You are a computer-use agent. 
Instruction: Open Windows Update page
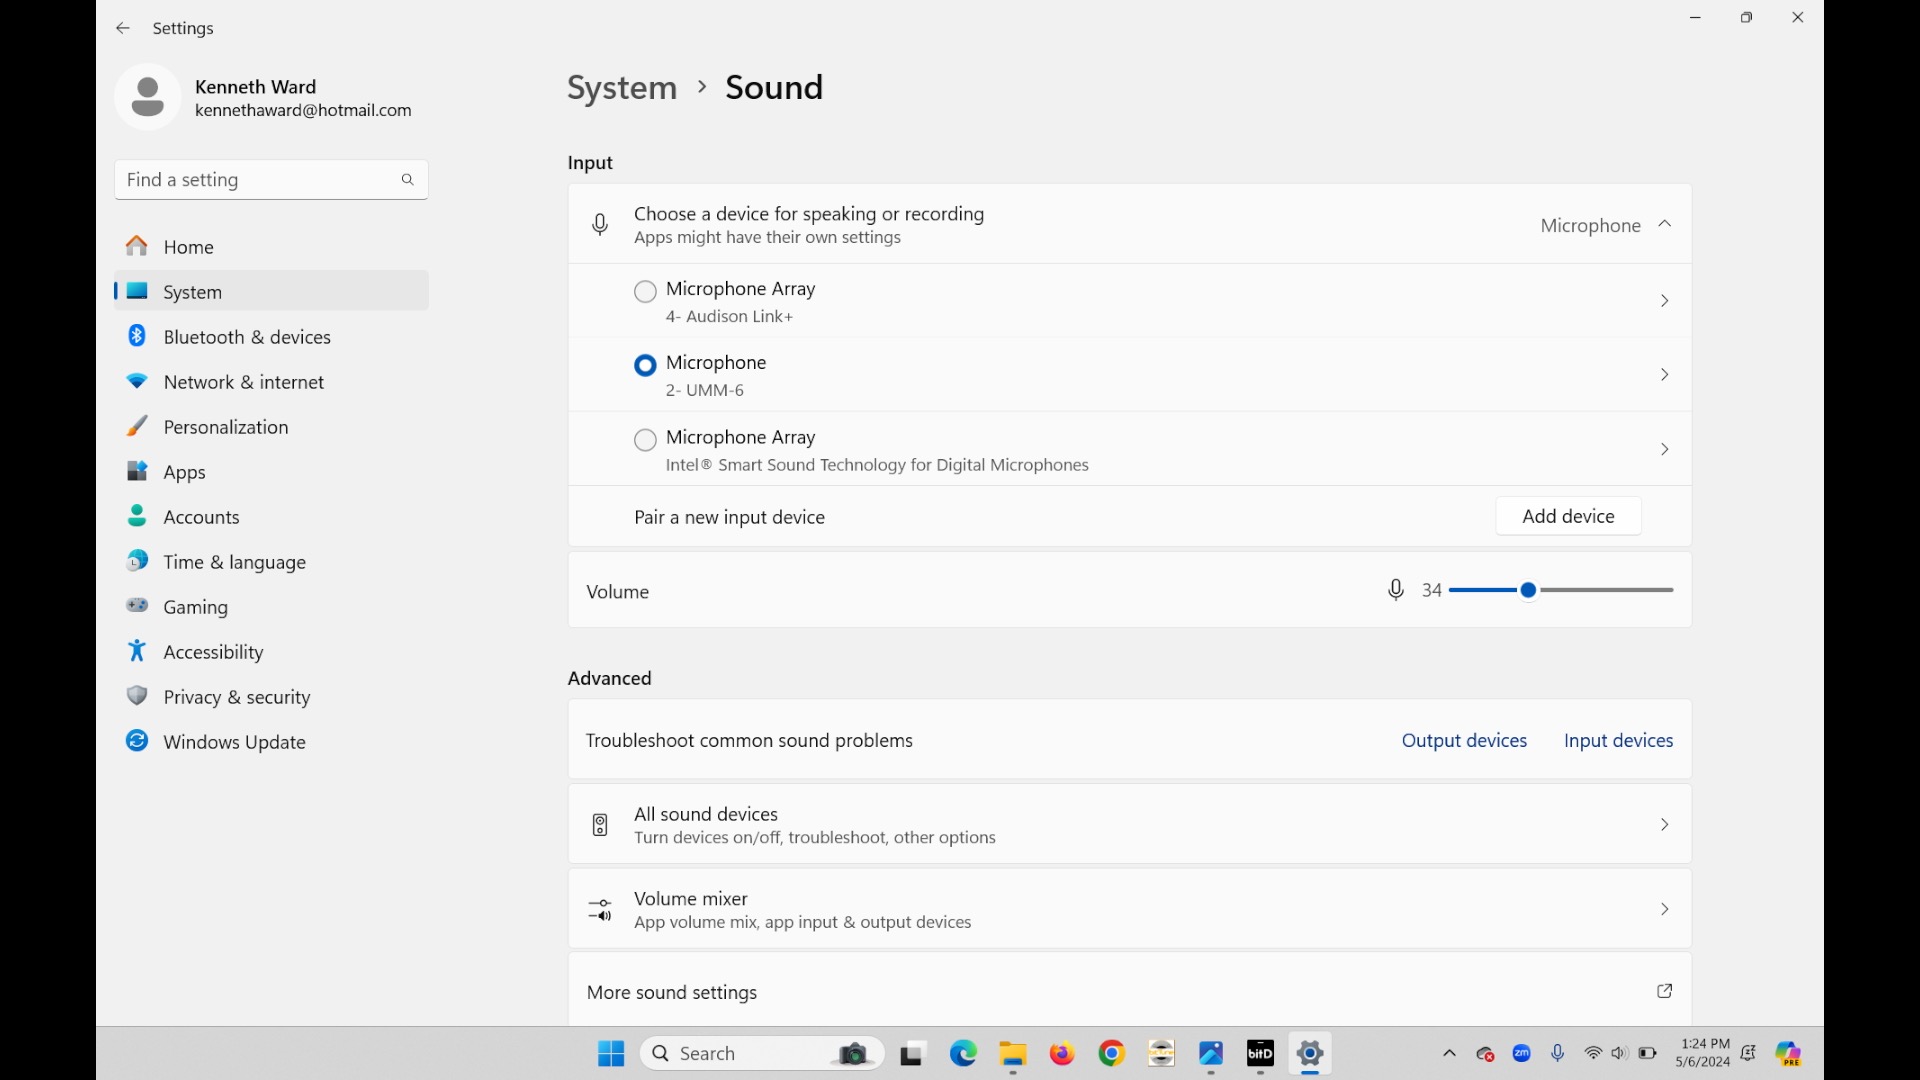271,742
